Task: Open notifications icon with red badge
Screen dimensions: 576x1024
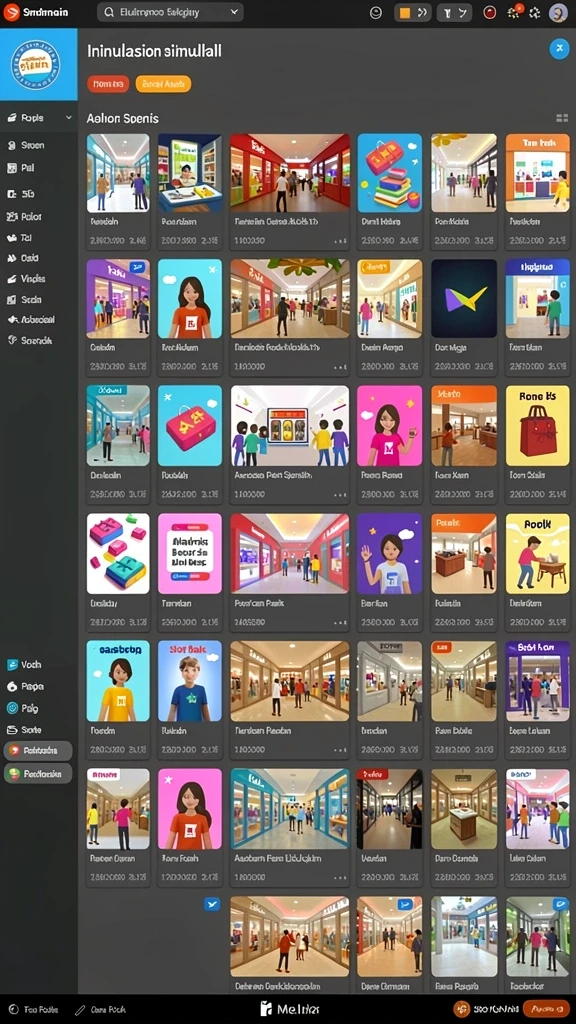Action: point(514,12)
